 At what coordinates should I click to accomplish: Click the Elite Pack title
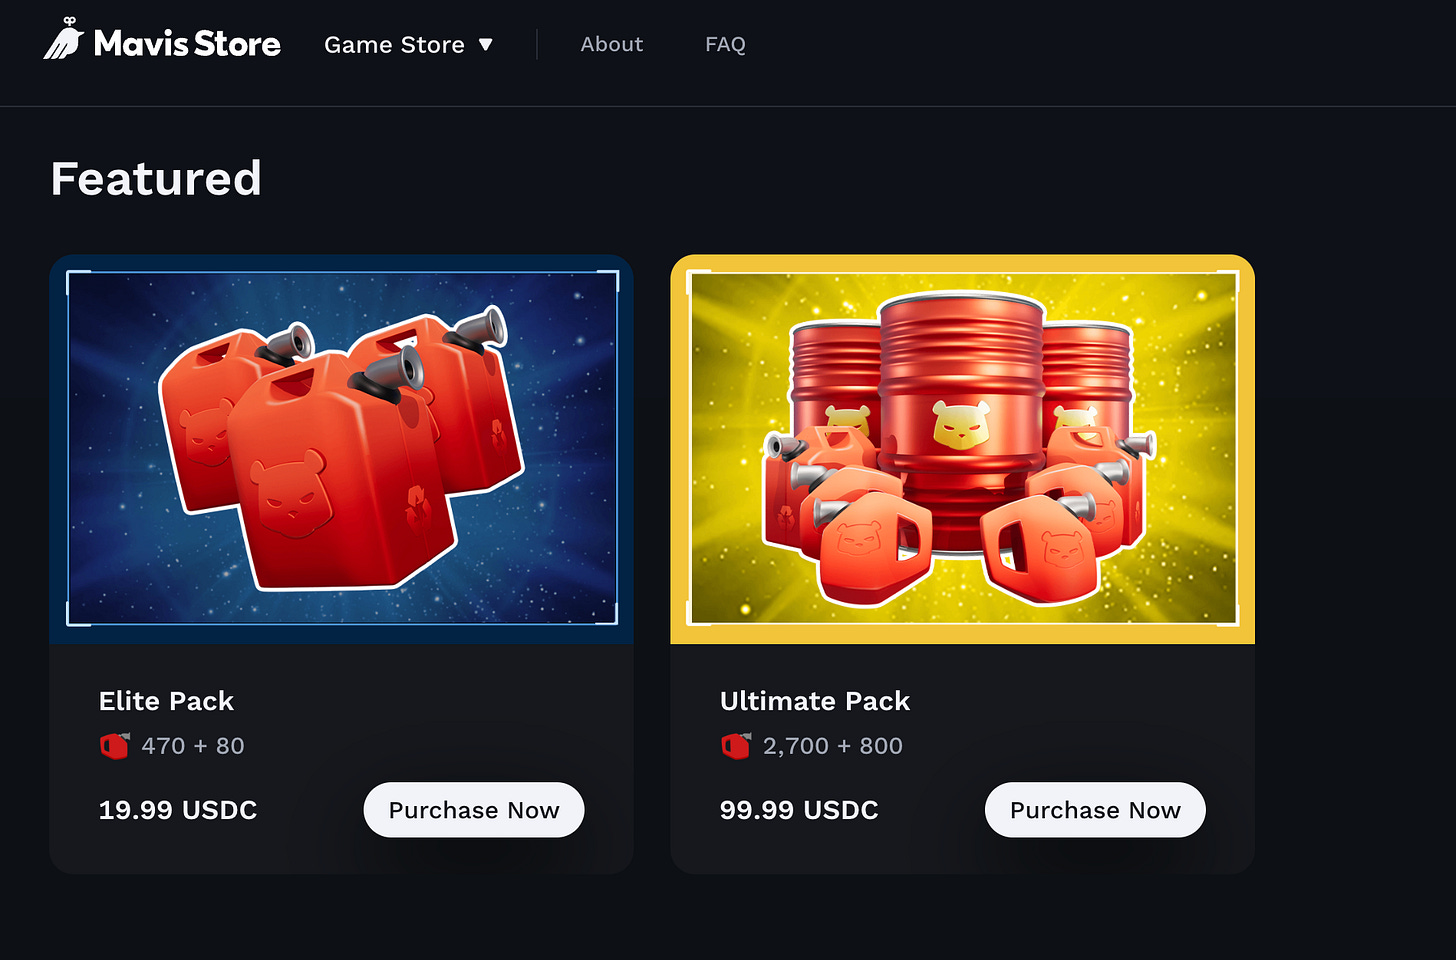[x=166, y=701]
